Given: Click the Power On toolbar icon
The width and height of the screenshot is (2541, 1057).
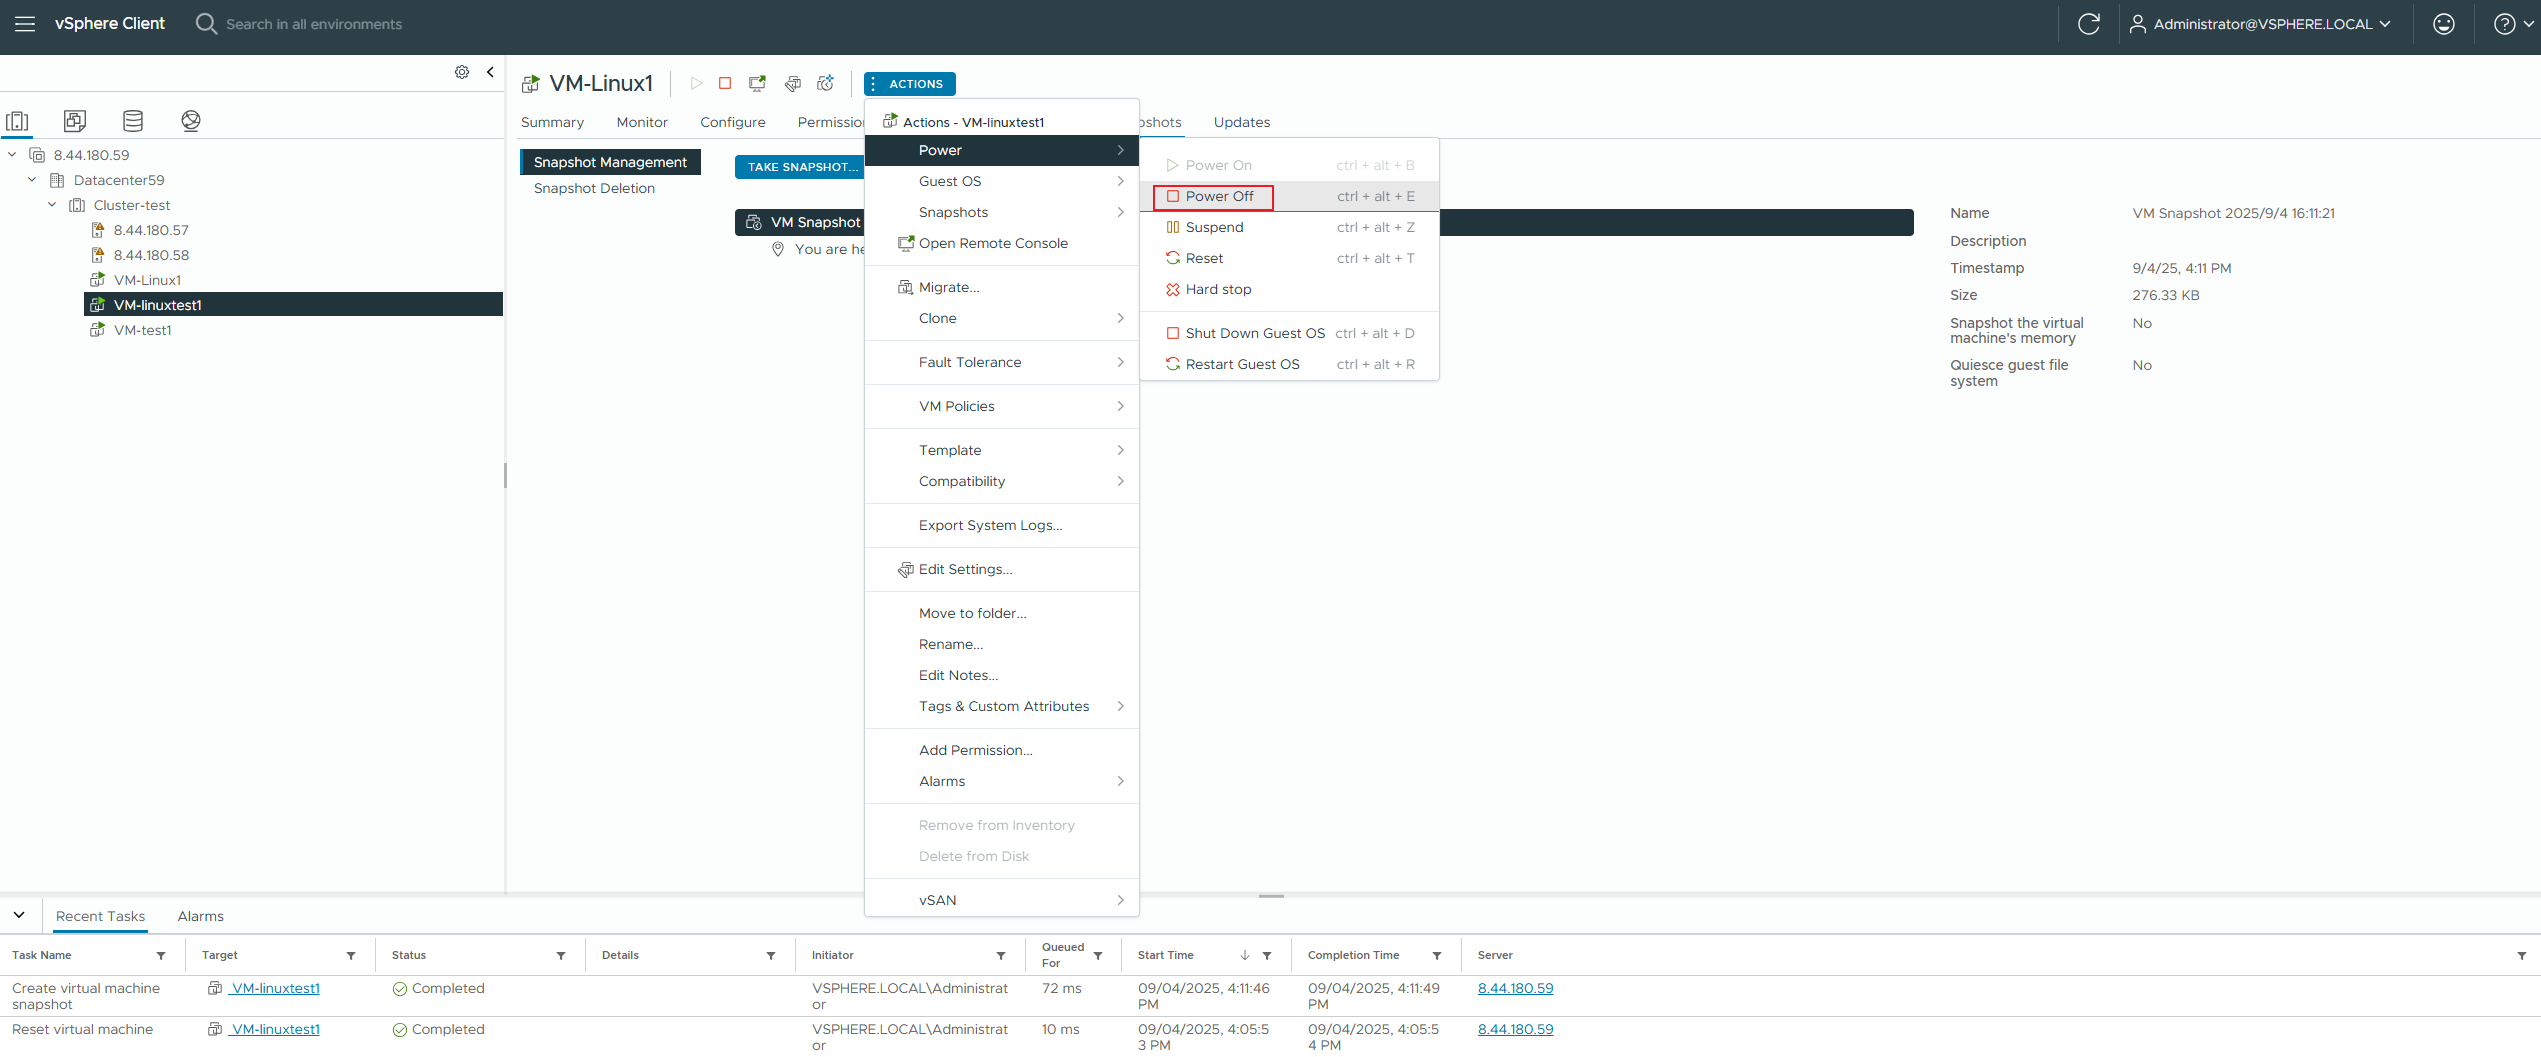Looking at the screenshot, I should point(696,83).
